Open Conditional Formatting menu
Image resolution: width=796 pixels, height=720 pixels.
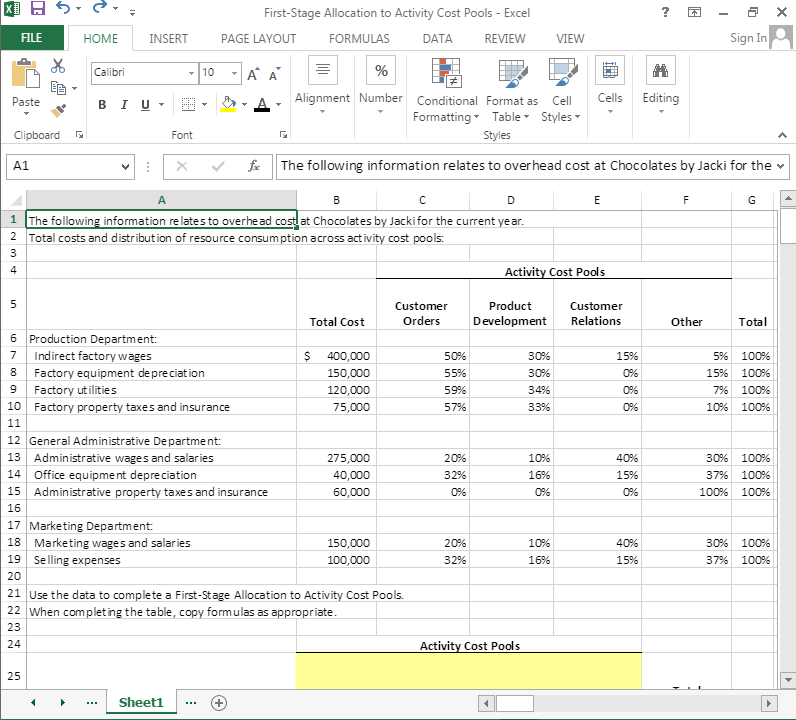446,90
